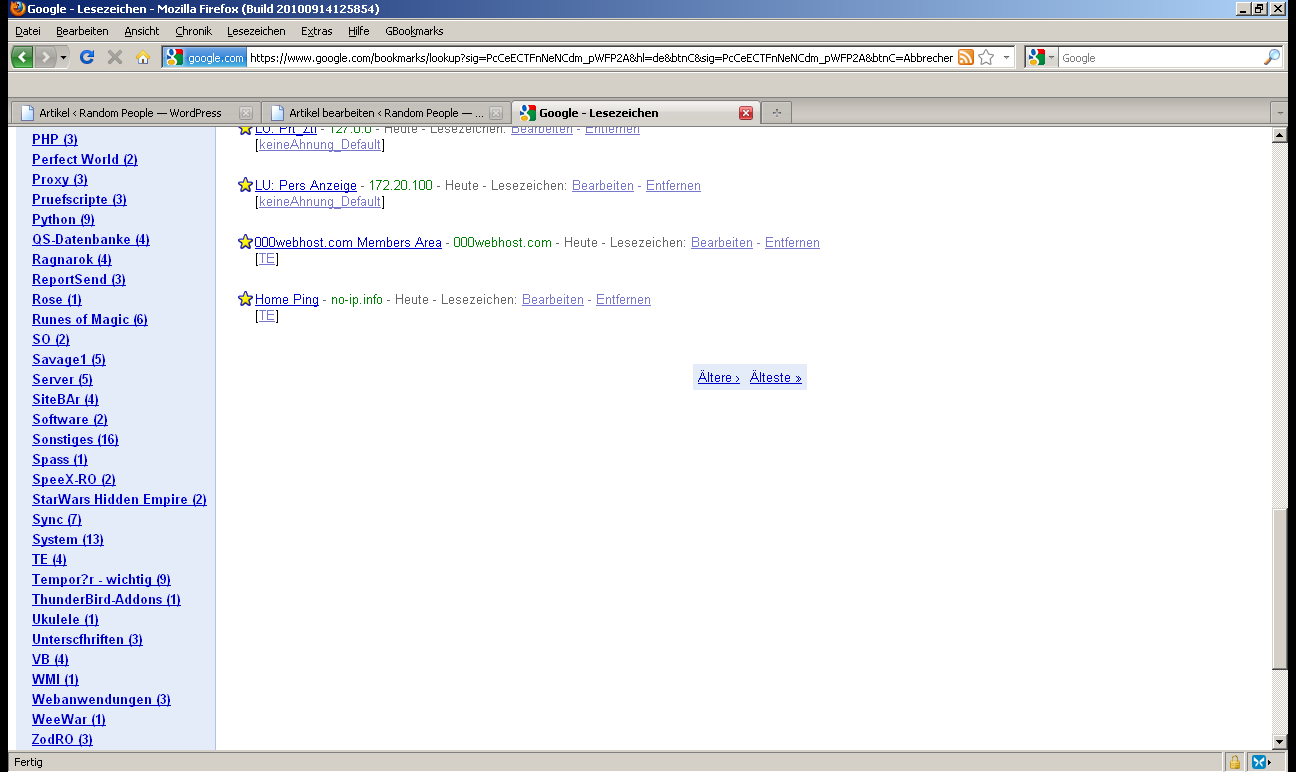The image size is (1296, 772).
Task: Click the address bar URL field
Action: pyautogui.click(x=601, y=58)
